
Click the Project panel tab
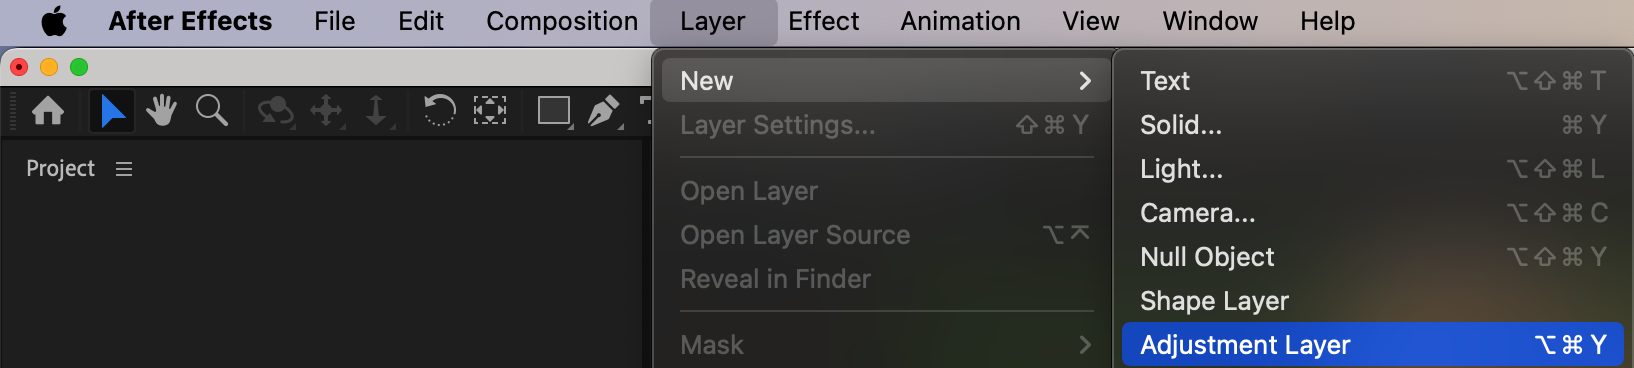pyautogui.click(x=60, y=169)
